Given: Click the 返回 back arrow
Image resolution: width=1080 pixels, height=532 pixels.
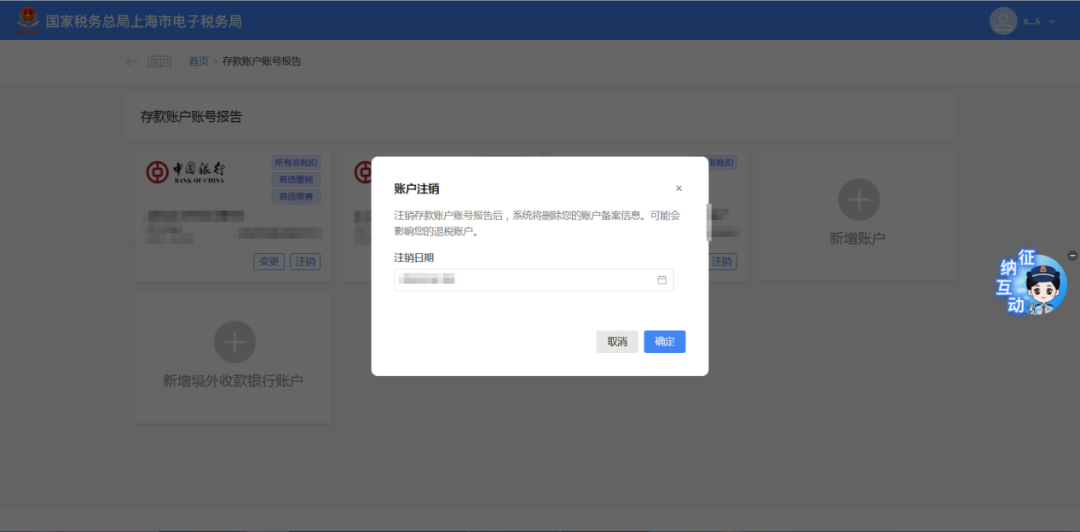Looking at the screenshot, I should [133, 62].
